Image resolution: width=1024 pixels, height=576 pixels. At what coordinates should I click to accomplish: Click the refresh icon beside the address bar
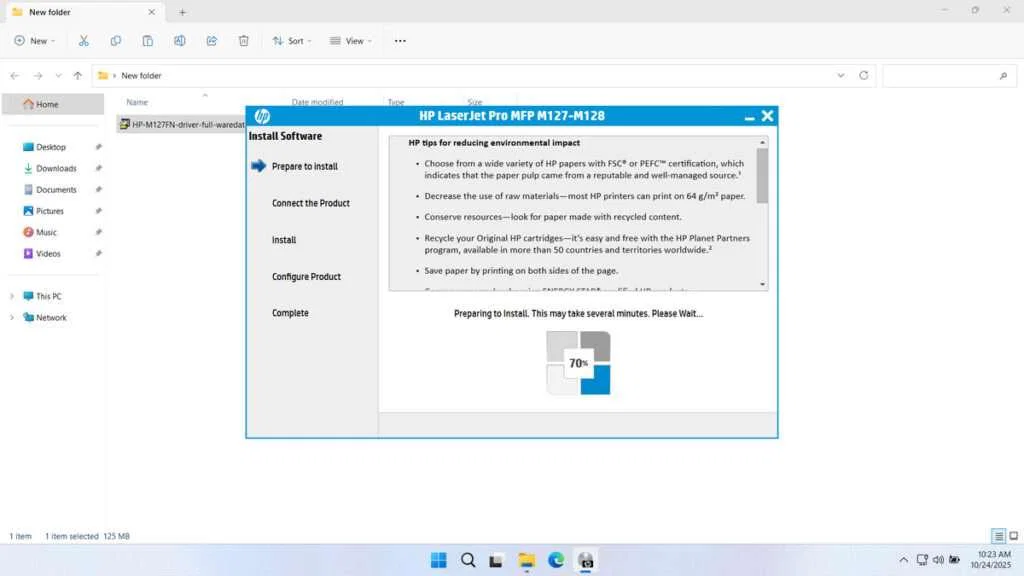pos(863,75)
